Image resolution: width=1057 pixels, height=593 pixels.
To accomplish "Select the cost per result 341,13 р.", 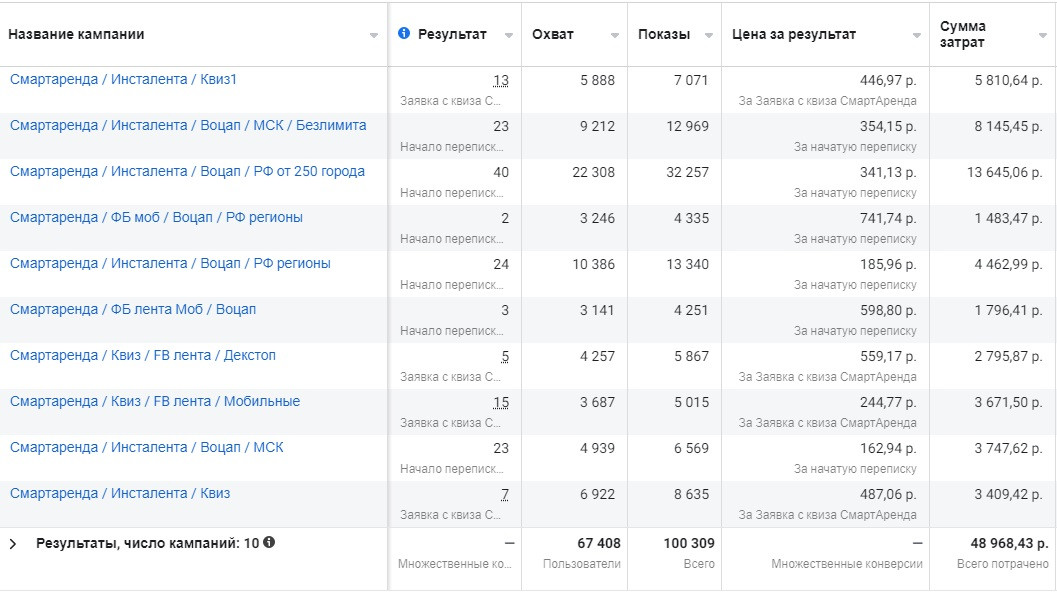I will 888,173.
